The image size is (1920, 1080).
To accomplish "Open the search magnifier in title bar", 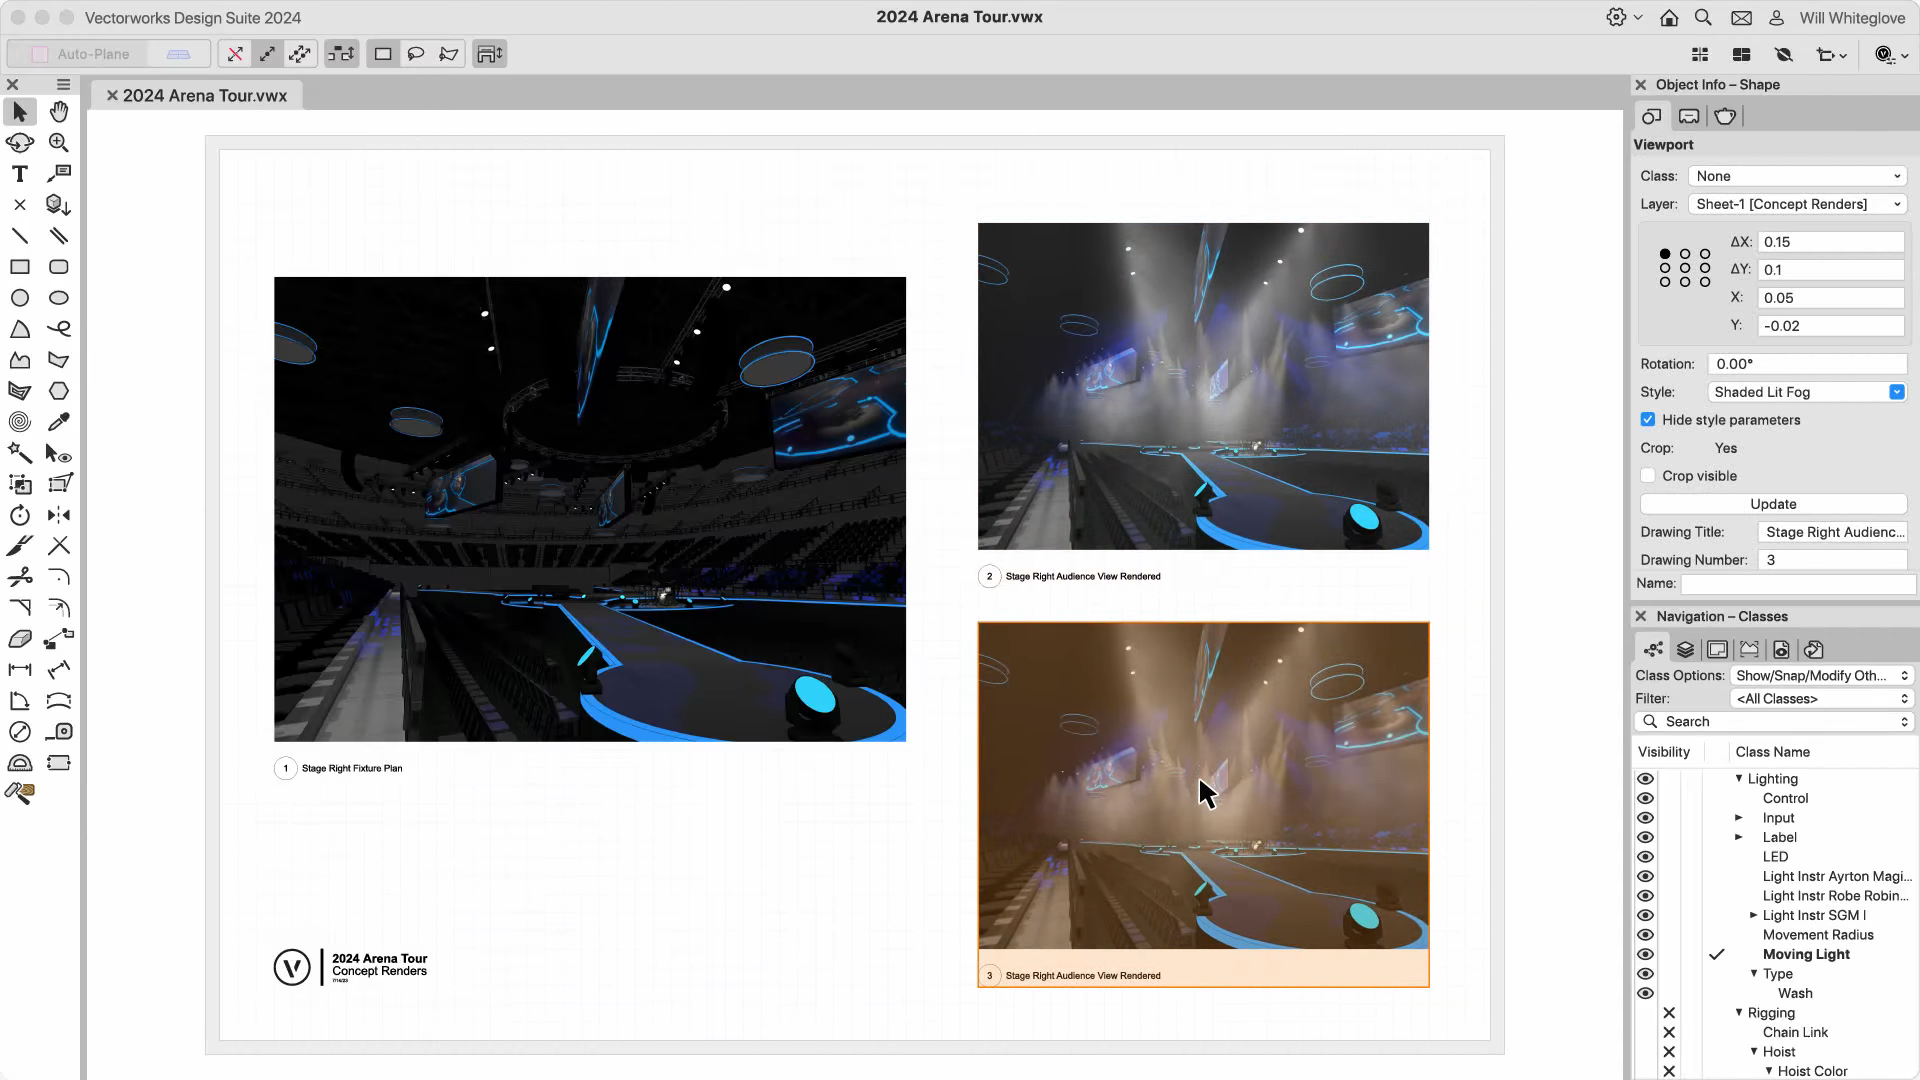I will [x=1703, y=18].
